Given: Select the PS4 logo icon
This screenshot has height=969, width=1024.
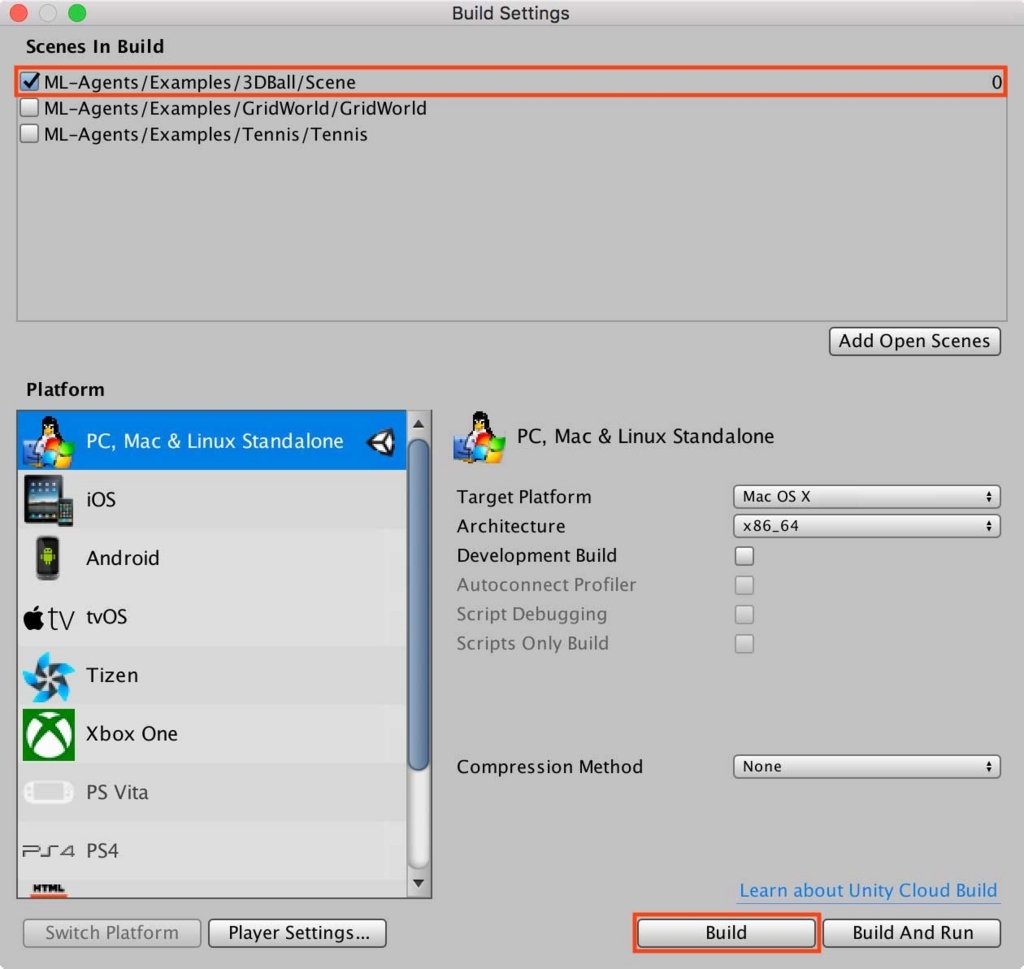Looking at the screenshot, I should coord(48,851).
